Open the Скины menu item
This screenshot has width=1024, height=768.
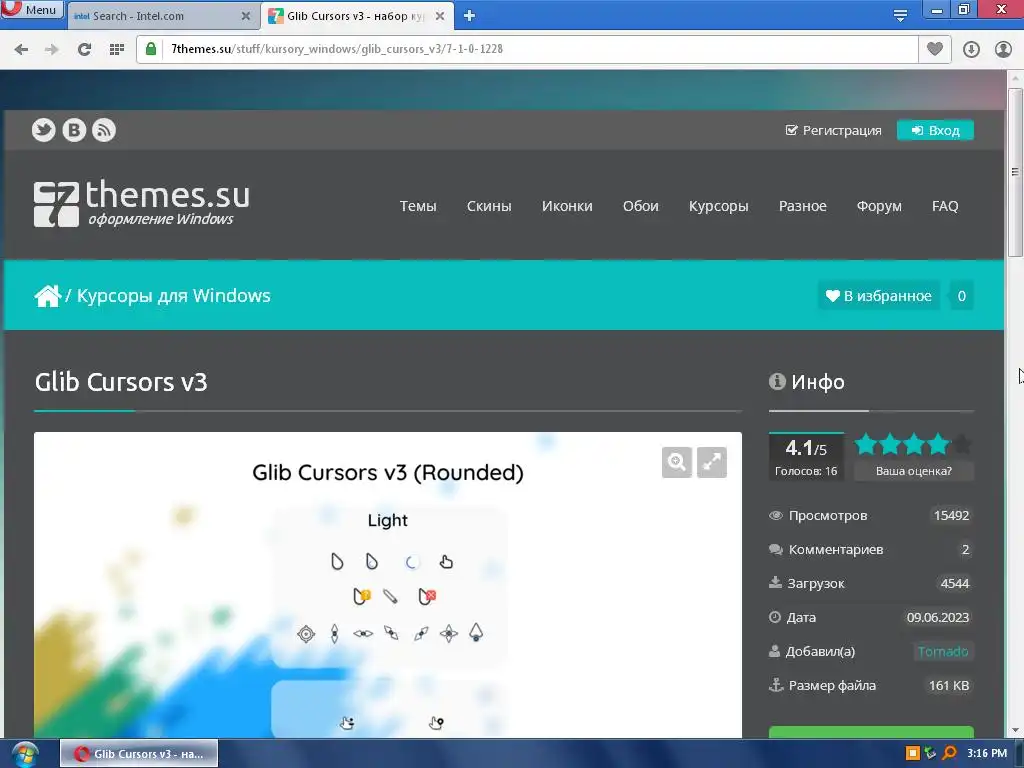489,206
